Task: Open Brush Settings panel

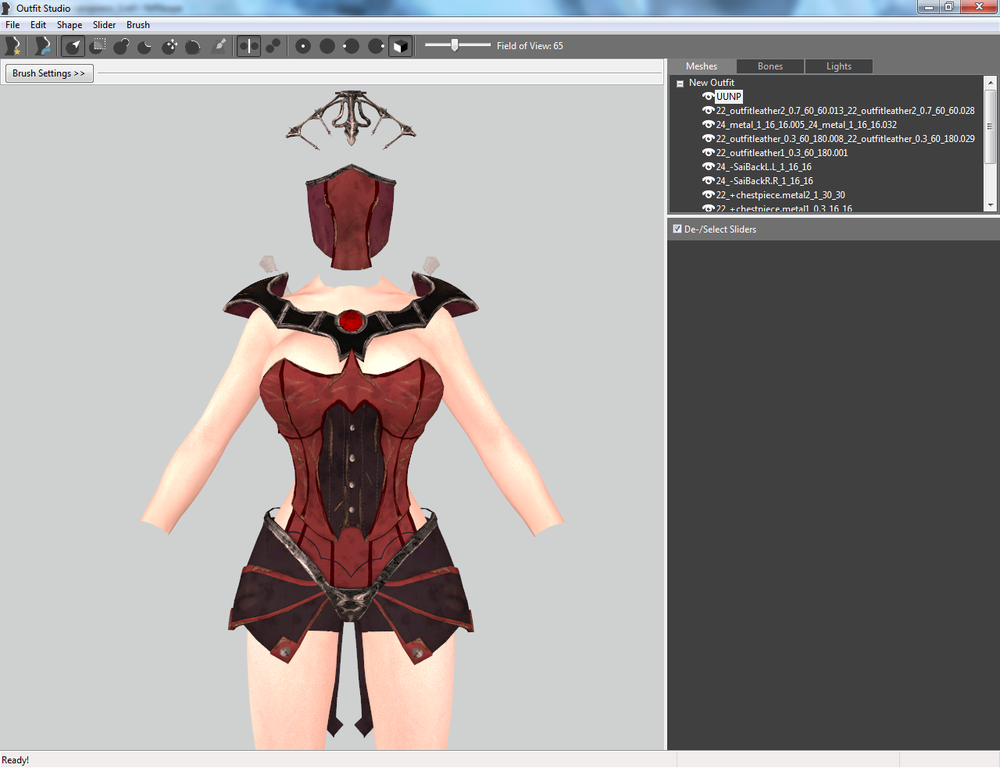Action: 48,73
